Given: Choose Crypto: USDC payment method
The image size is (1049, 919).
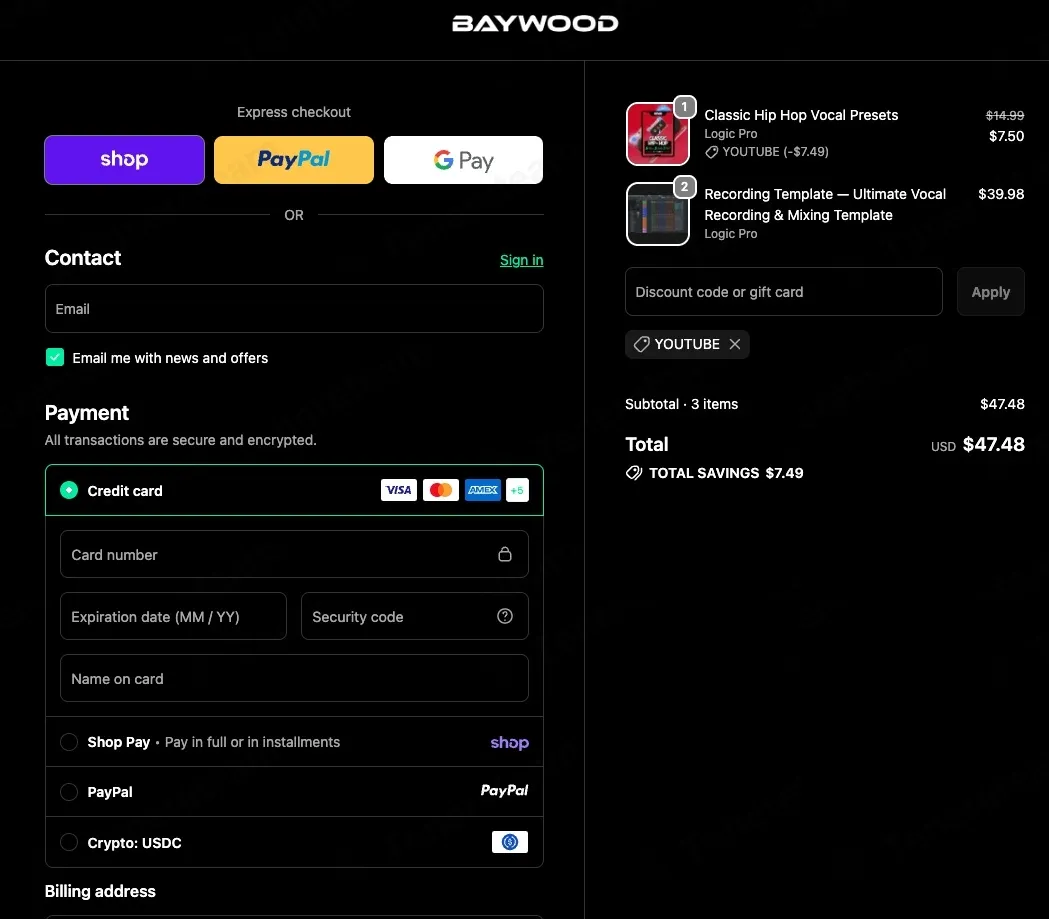Looking at the screenshot, I should click(69, 842).
